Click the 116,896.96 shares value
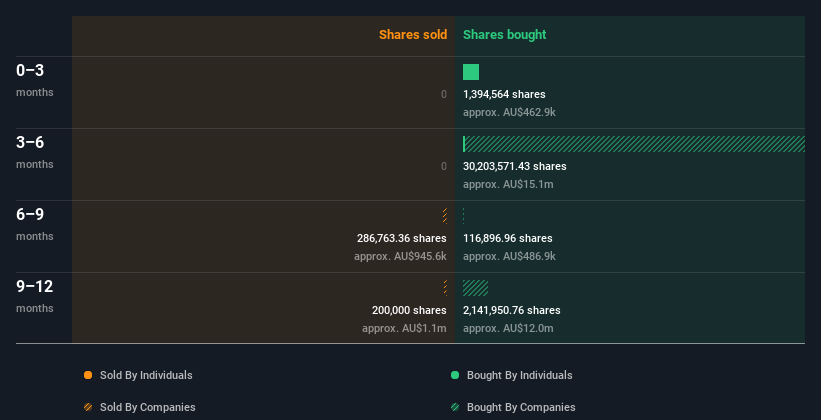This screenshot has height=420, width=821. [508, 238]
